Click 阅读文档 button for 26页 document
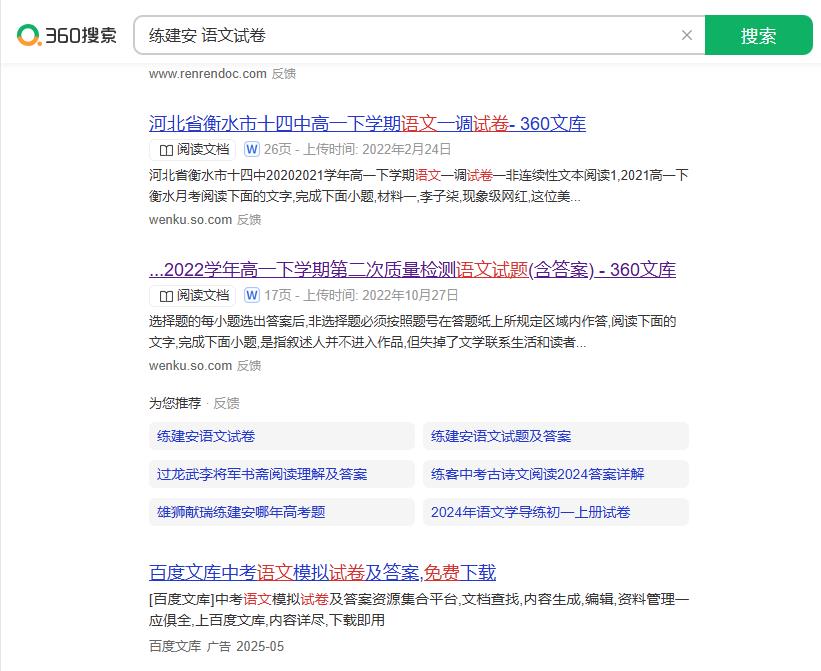This screenshot has height=671, width=821. 193,150
